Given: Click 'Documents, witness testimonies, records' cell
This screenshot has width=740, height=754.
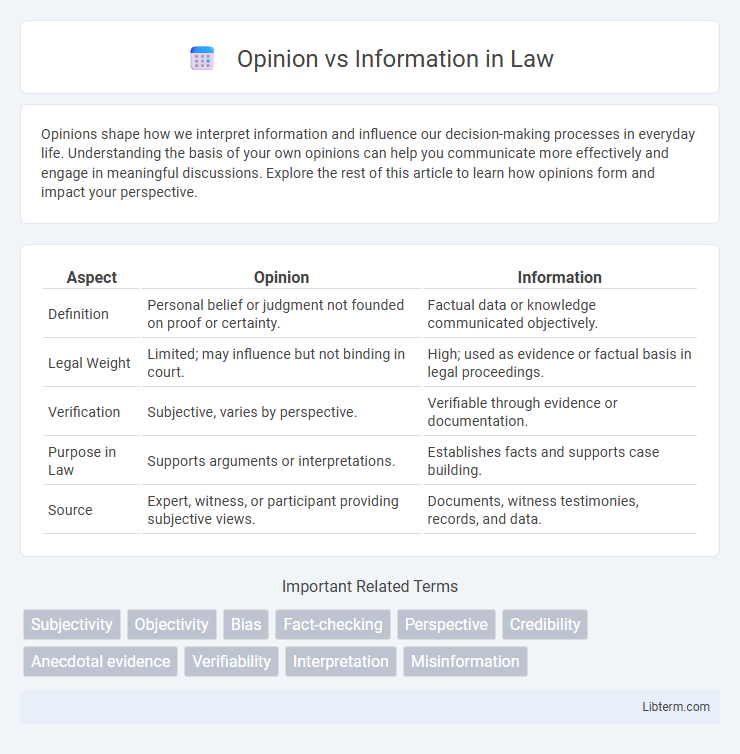Looking at the screenshot, I should click(x=559, y=510).
